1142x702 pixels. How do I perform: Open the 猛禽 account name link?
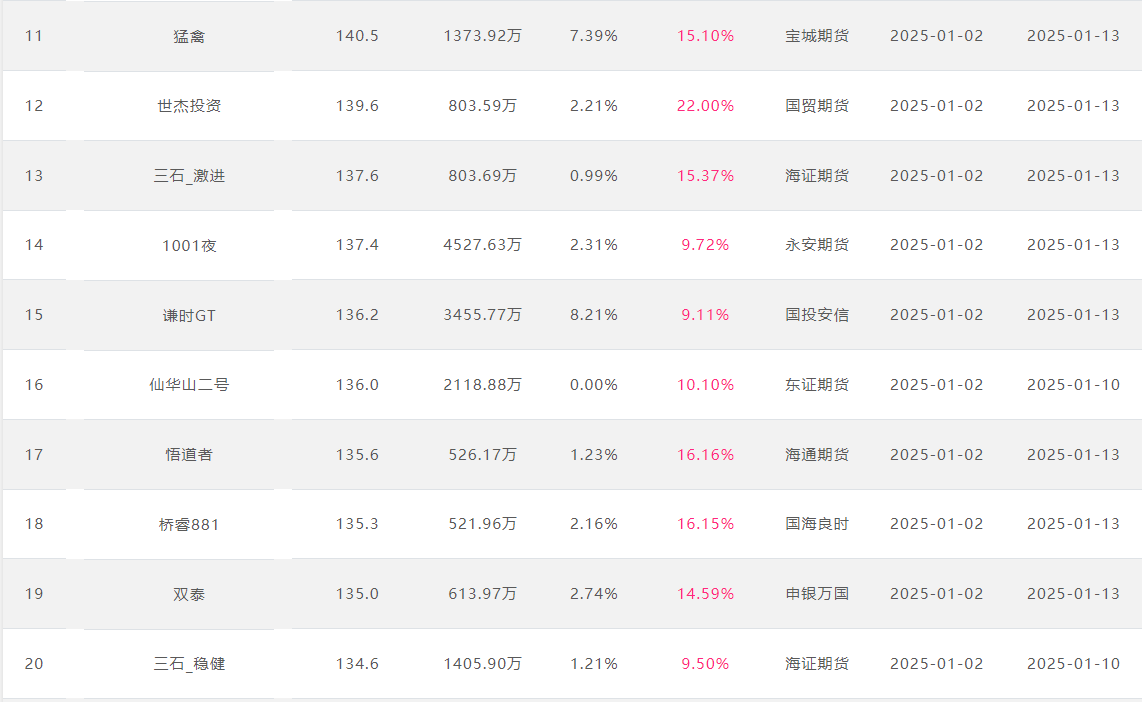coord(189,36)
